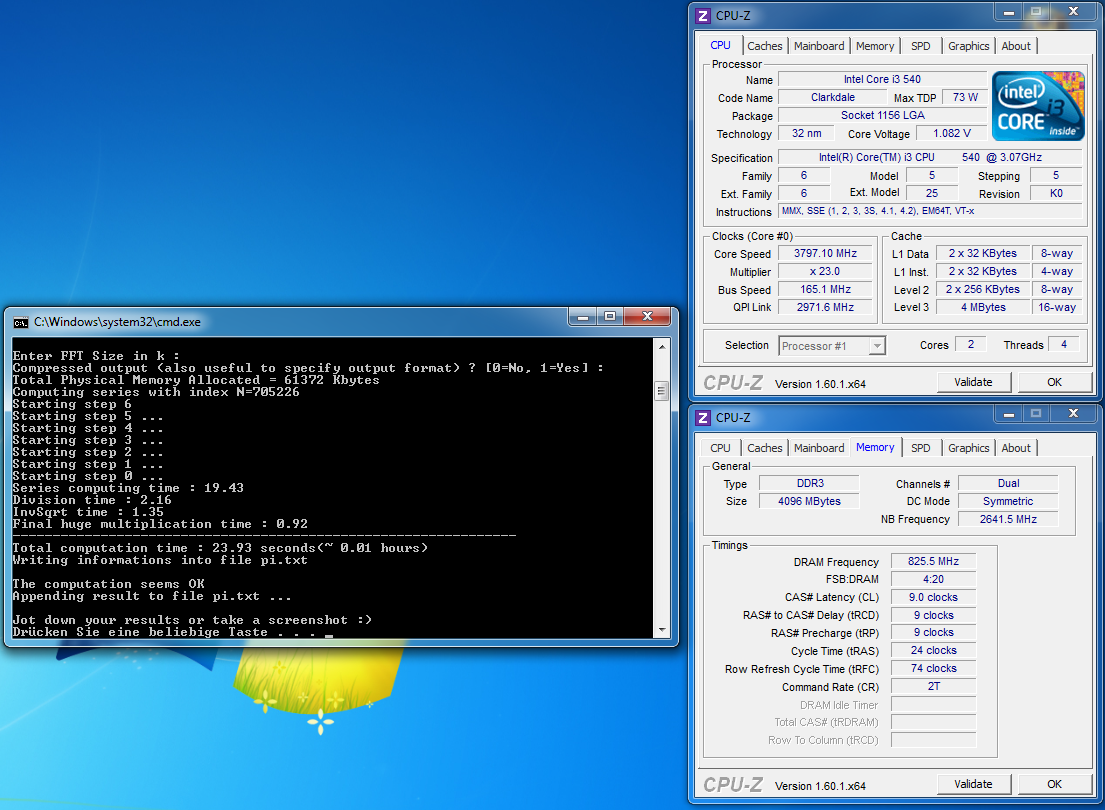The height and width of the screenshot is (810, 1105).
Task: Select the CPU tab in upper CPU-Z window
Action: (720, 45)
